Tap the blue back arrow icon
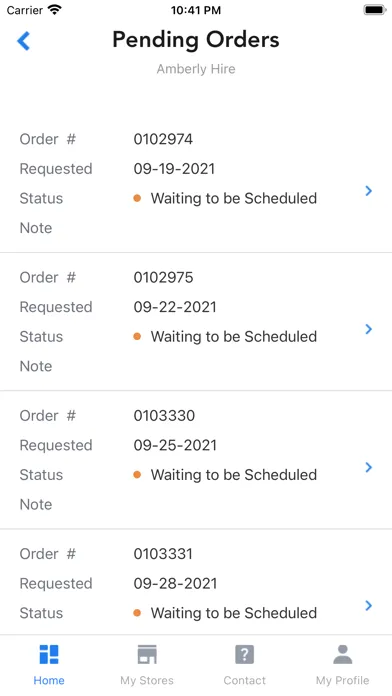This screenshot has height=696, width=392. pyautogui.click(x=24, y=41)
